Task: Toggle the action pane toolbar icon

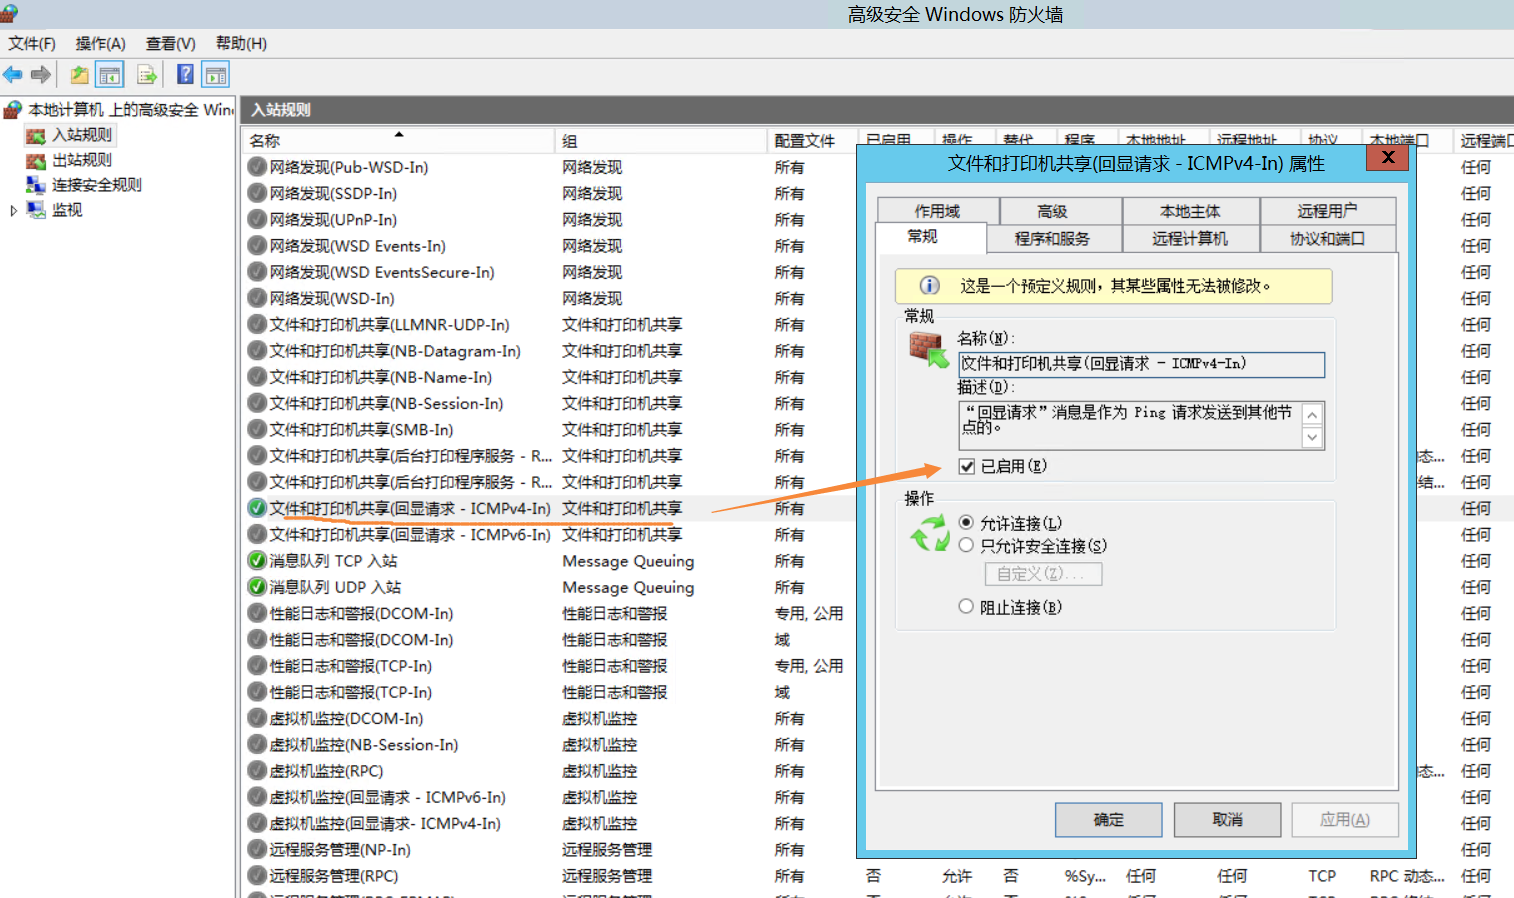Action: tap(215, 75)
